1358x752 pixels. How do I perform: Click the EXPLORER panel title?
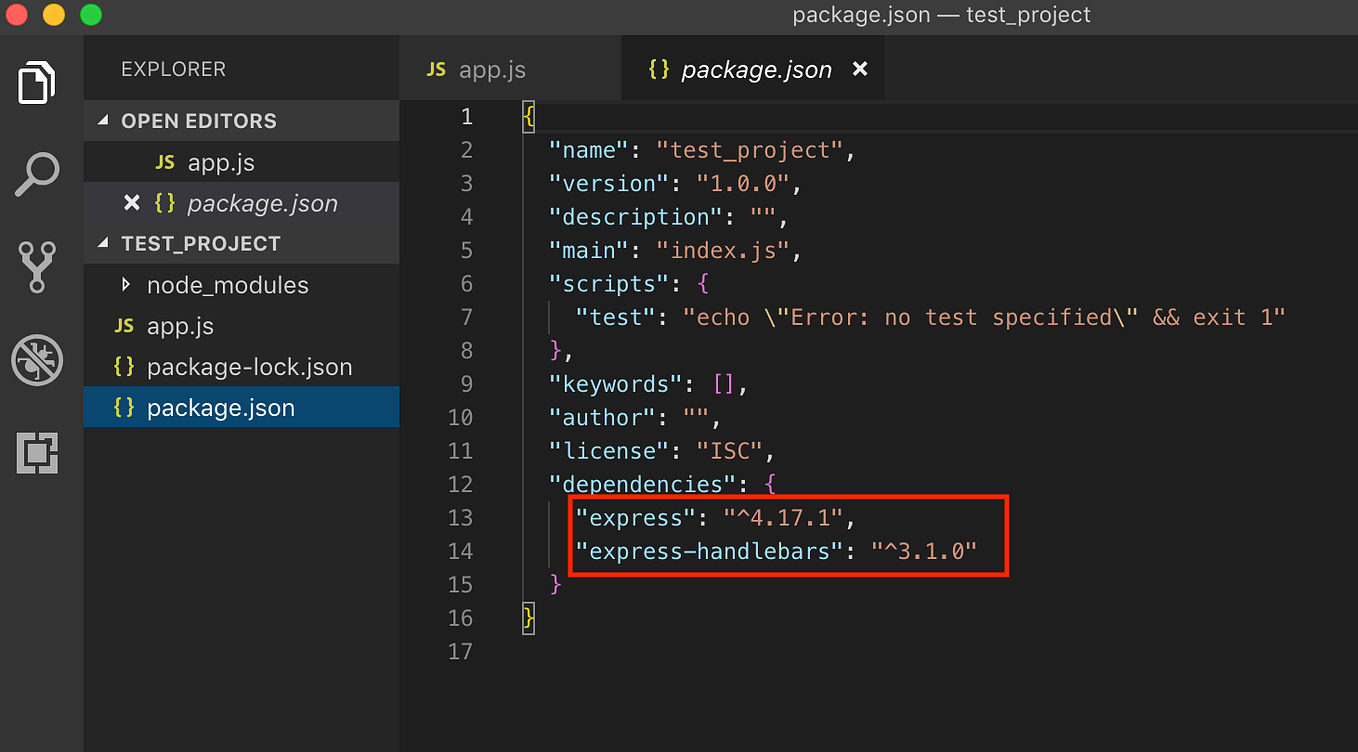(x=173, y=69)
